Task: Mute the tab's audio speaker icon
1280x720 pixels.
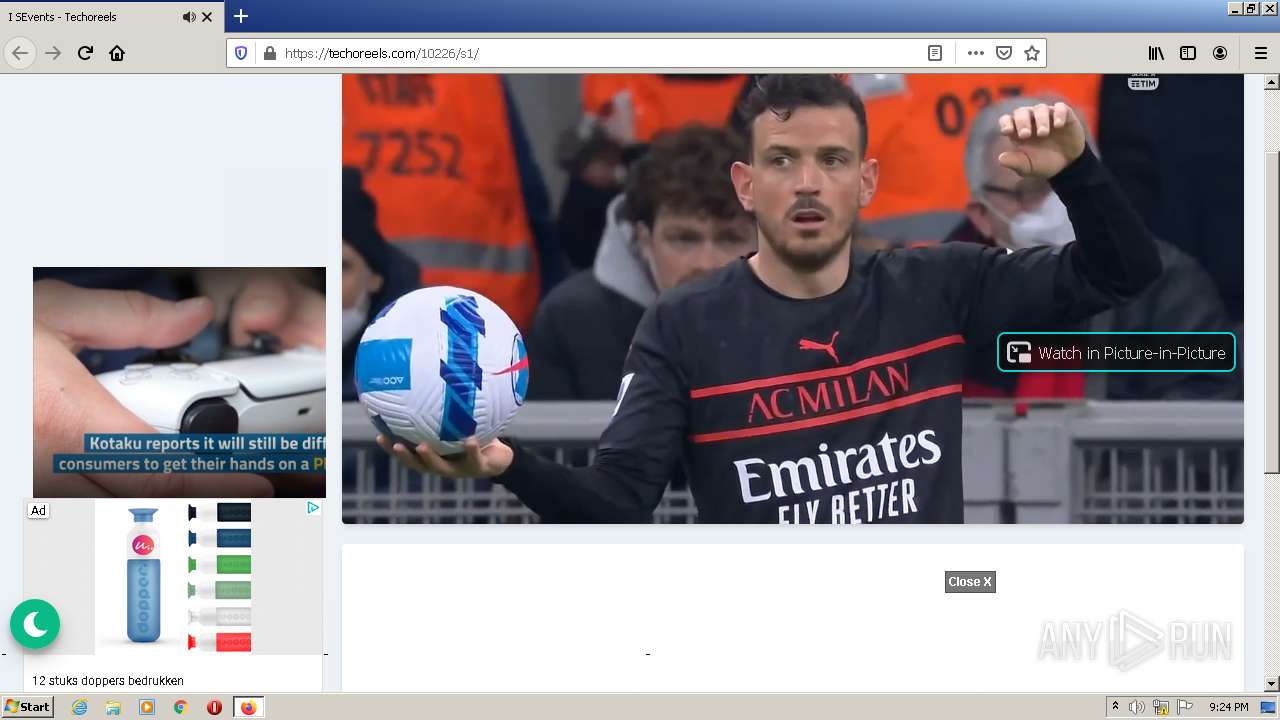Action: [x=189, y=17]
